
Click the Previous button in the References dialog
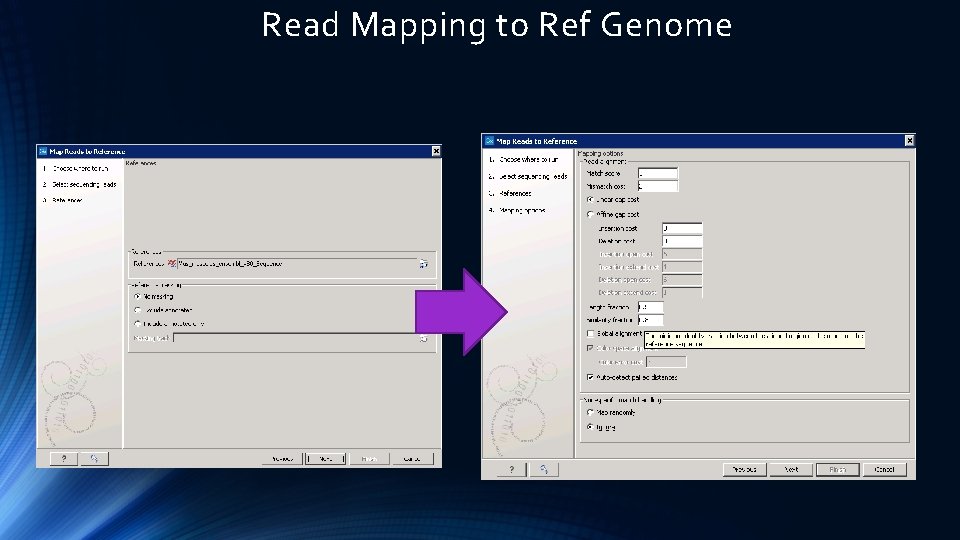coord(282,459)
